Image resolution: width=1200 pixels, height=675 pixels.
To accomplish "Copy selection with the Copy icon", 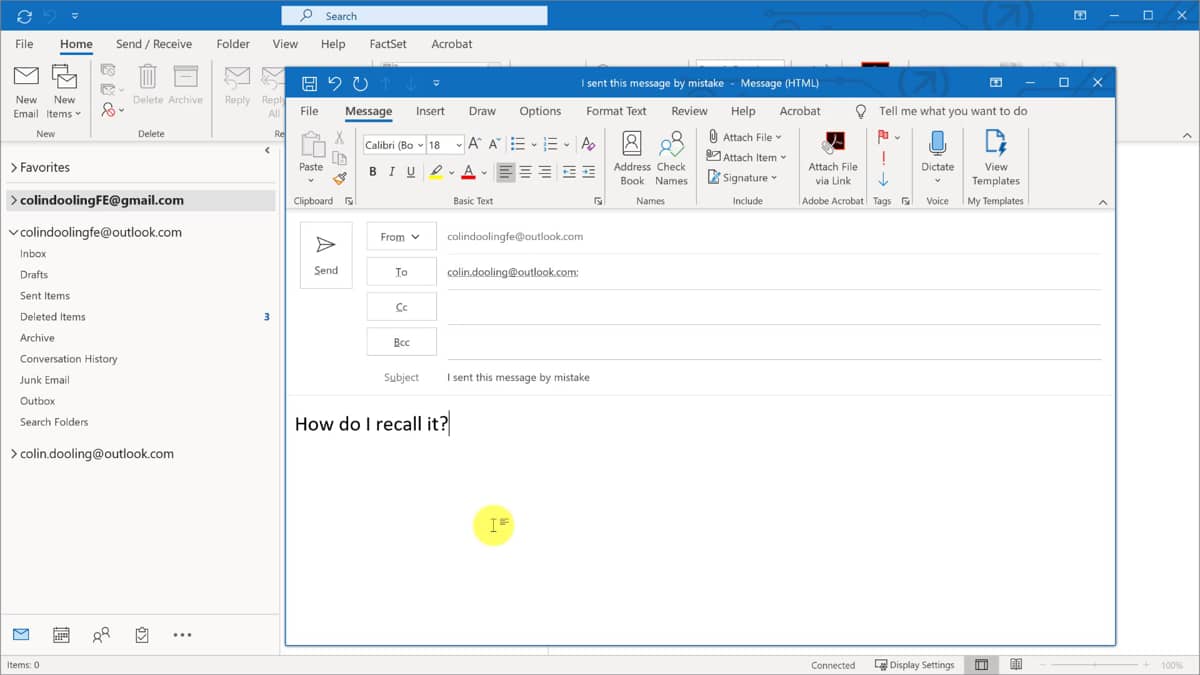I will point(340,158).
